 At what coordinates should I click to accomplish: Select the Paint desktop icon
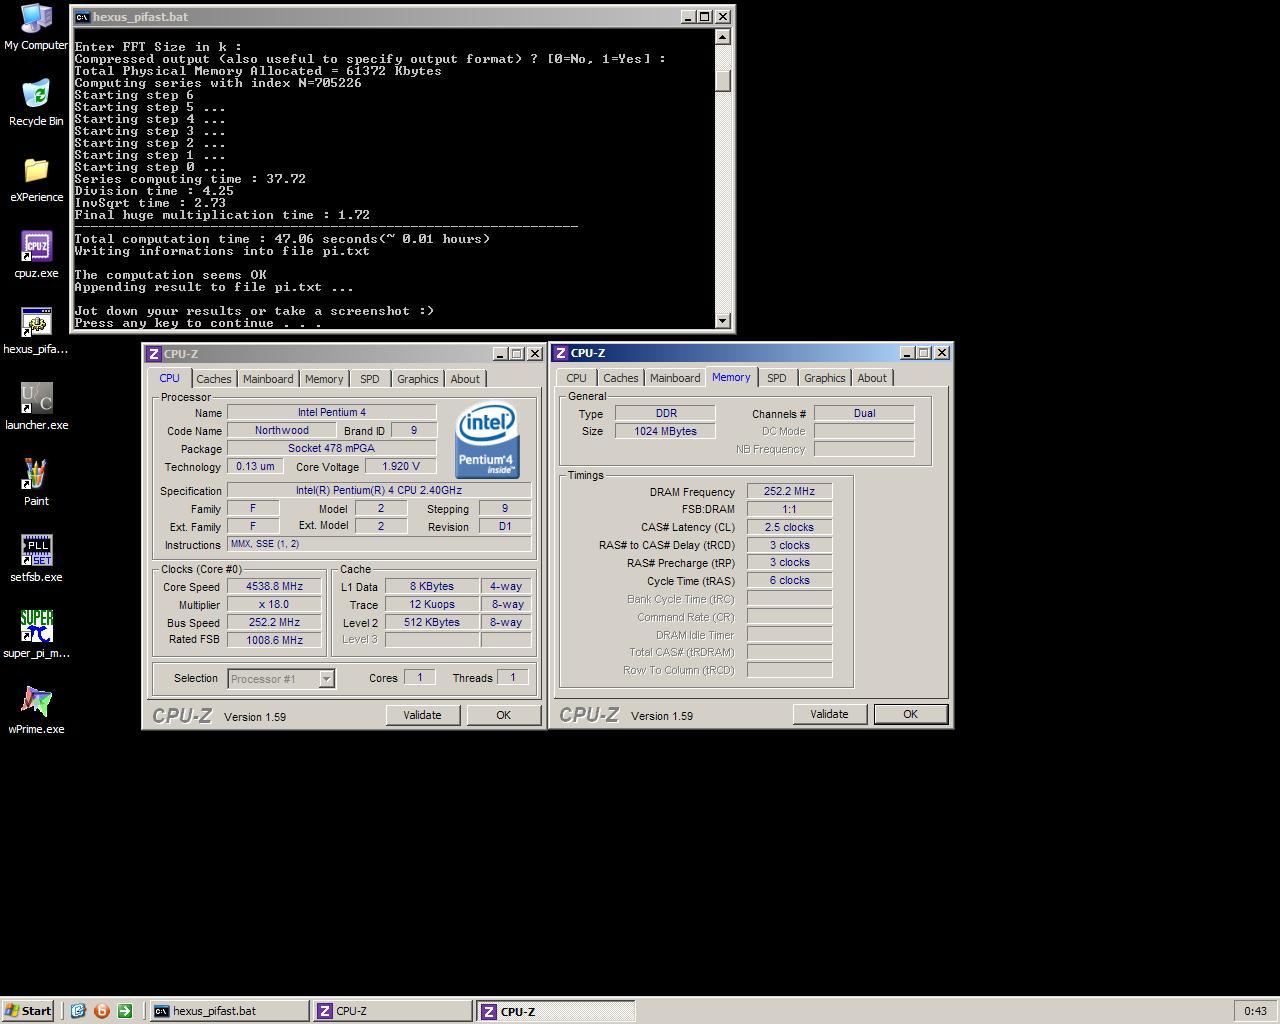coord(36,475)
